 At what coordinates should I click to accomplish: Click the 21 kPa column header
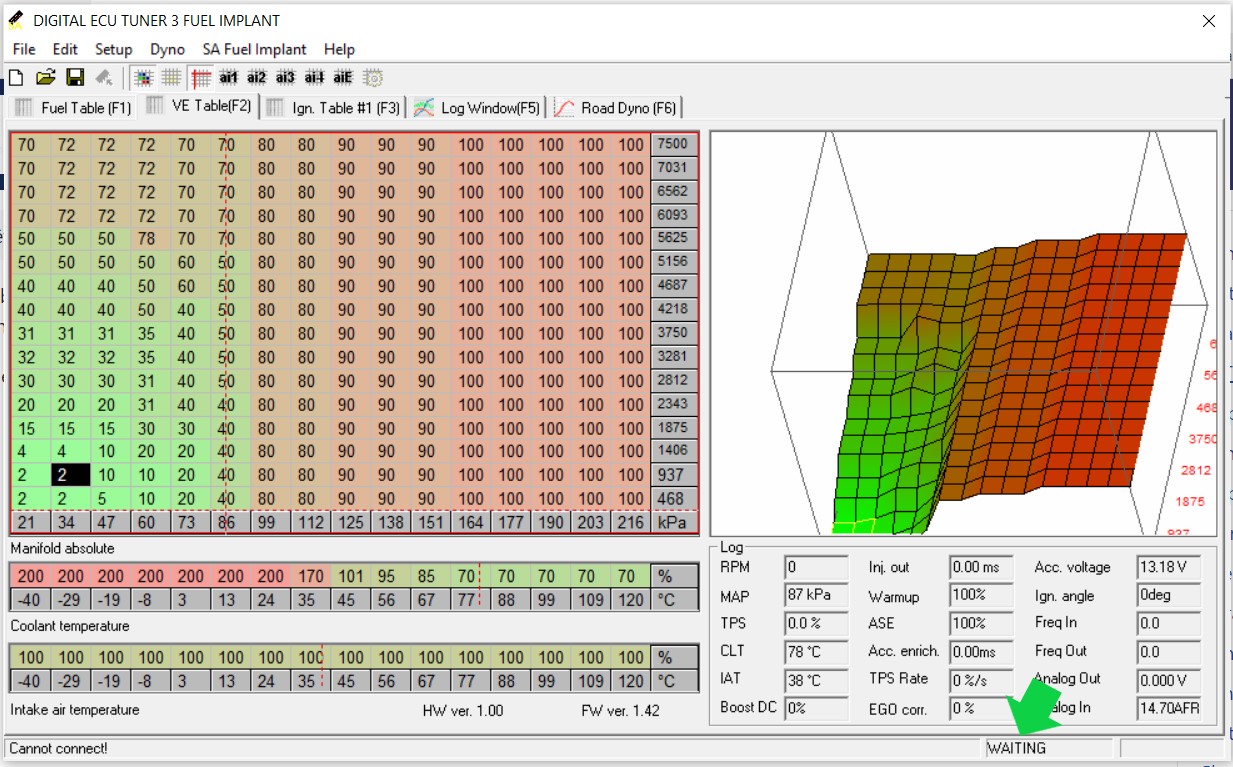coord(28,520)
